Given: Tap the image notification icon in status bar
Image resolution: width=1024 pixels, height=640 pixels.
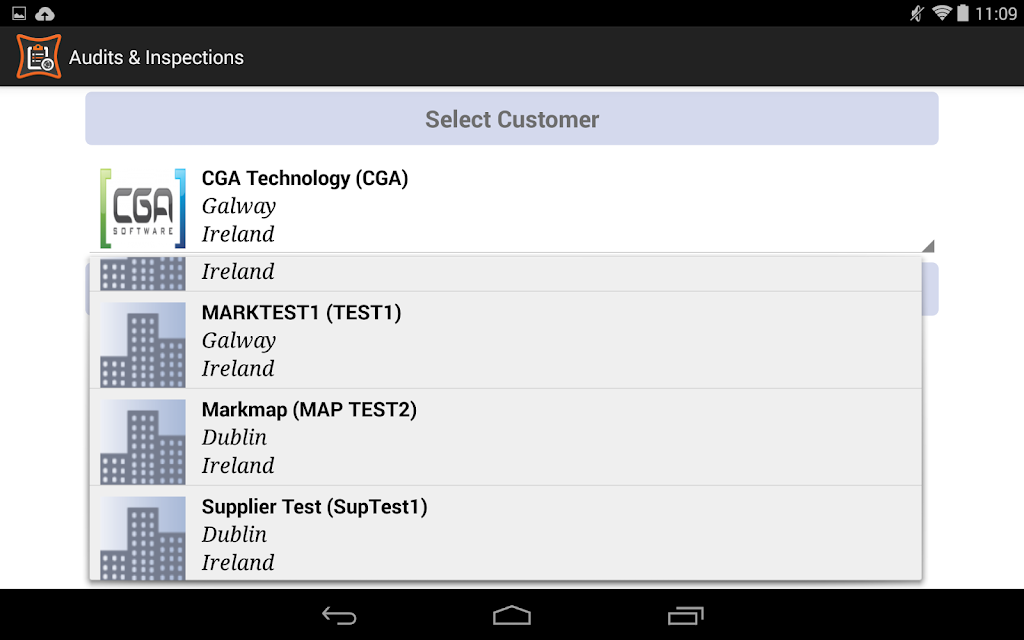Looking at the screenshot, I should coord(19,13).
